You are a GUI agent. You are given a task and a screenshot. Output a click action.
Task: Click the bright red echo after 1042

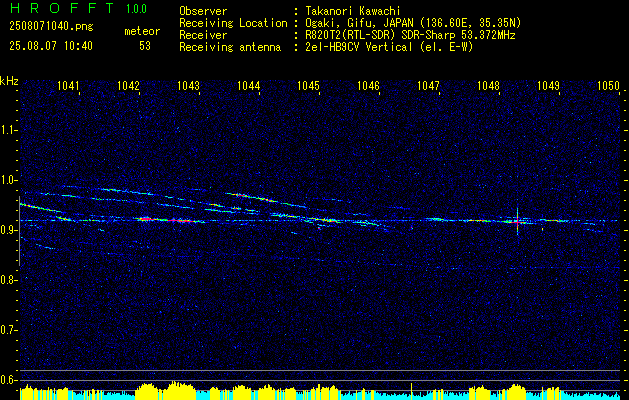point(145,219)
